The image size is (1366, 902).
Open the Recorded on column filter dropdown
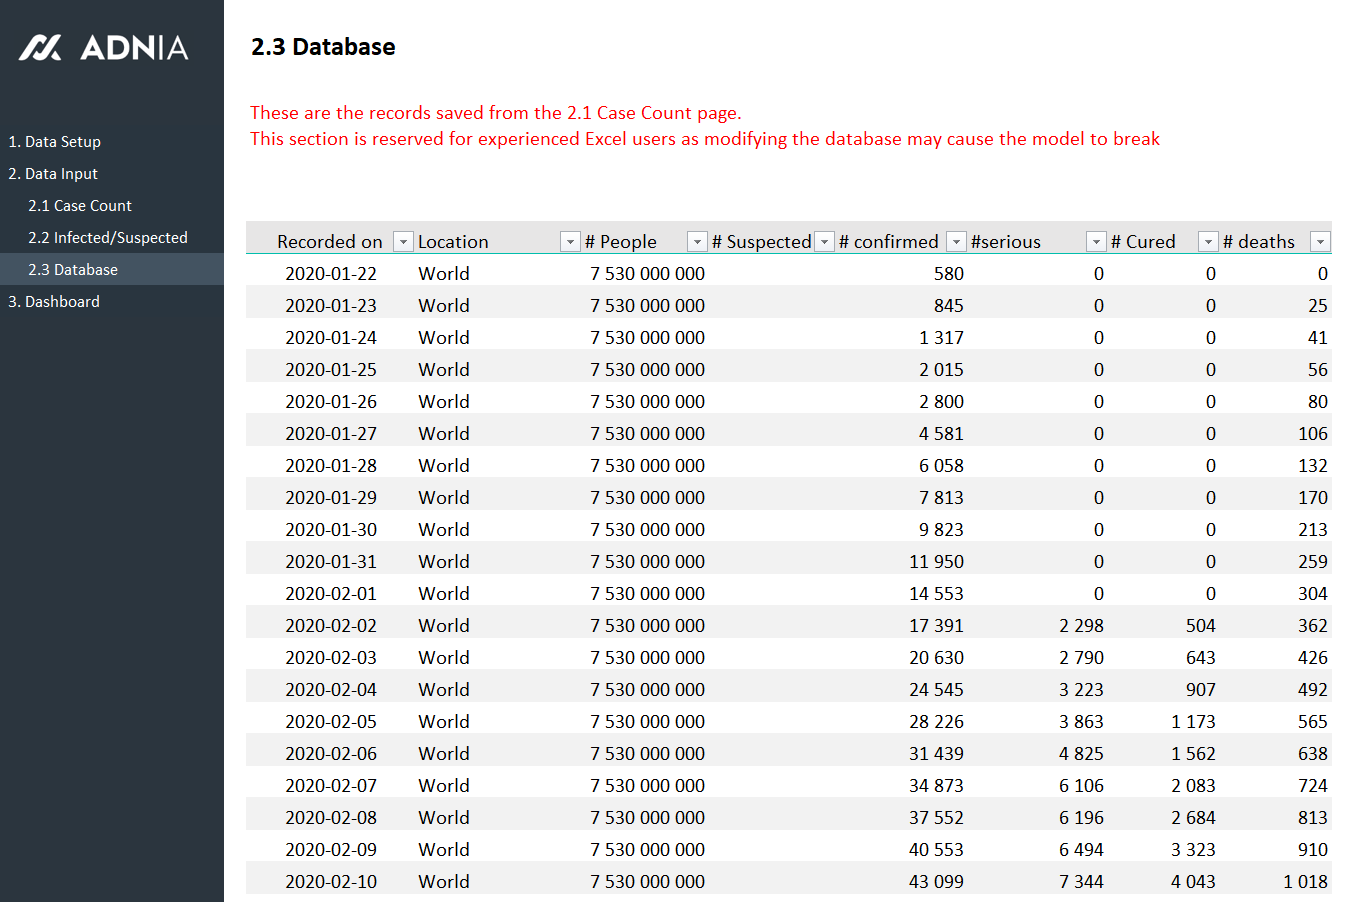point(403,242)
